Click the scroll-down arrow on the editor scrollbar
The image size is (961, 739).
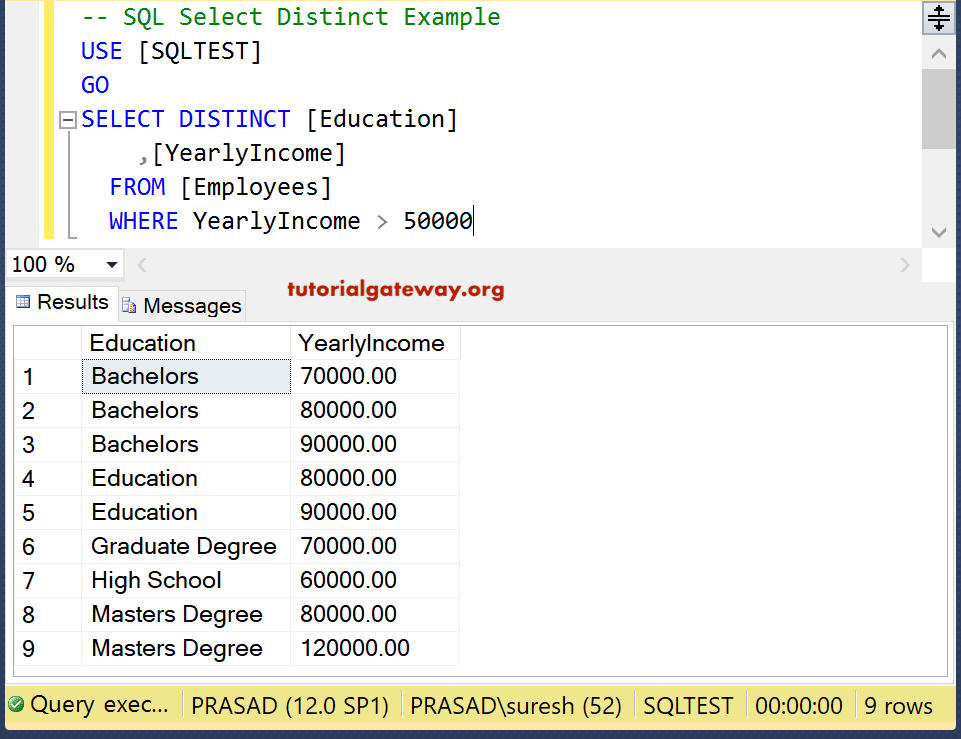coord(938,232)
